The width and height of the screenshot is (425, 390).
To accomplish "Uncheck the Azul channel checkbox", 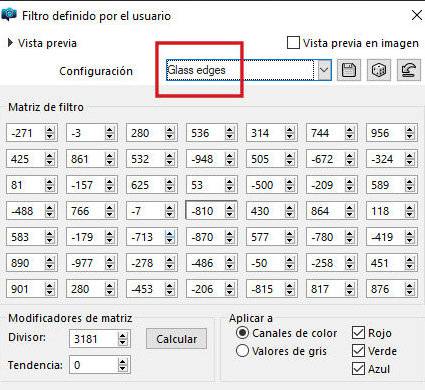I will (358, 369).
